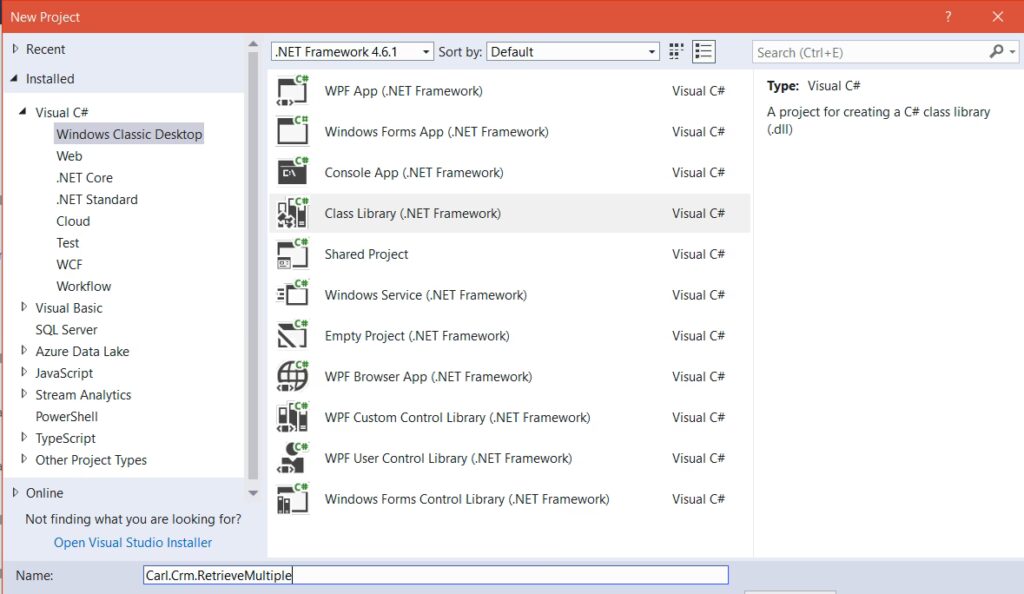Click the Console App template icon

pyautogui.click(x=292, y=173)
